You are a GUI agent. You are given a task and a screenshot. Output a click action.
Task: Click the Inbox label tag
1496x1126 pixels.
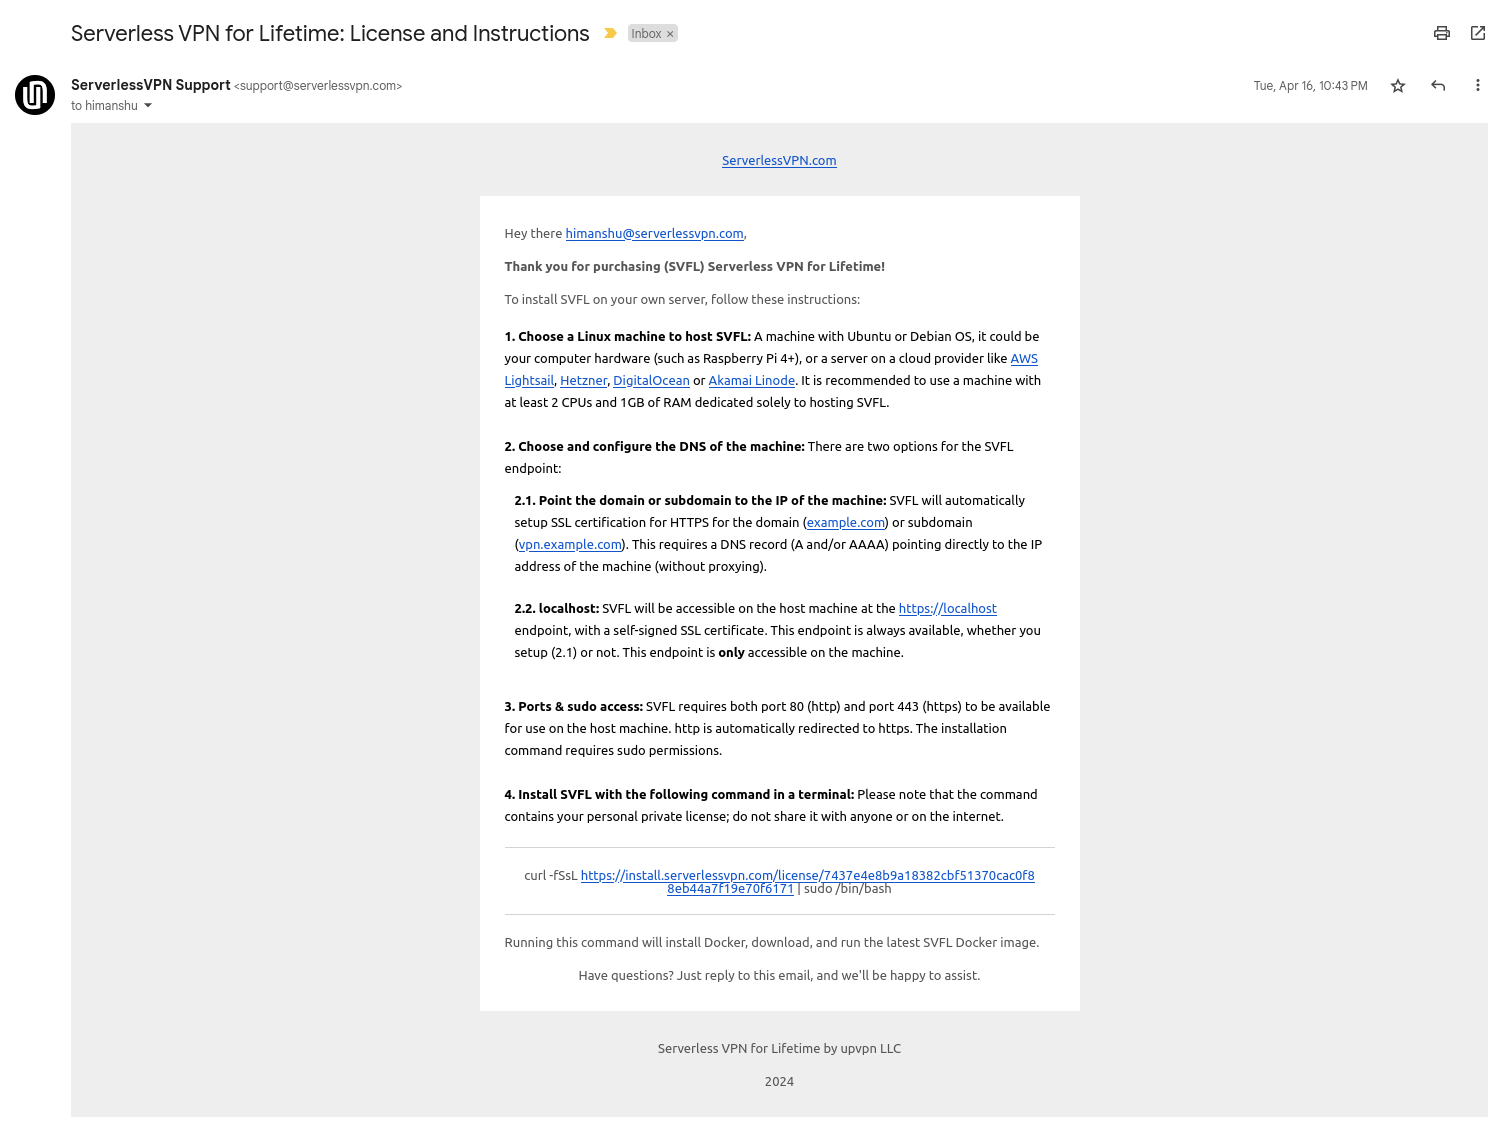point(646,33)
